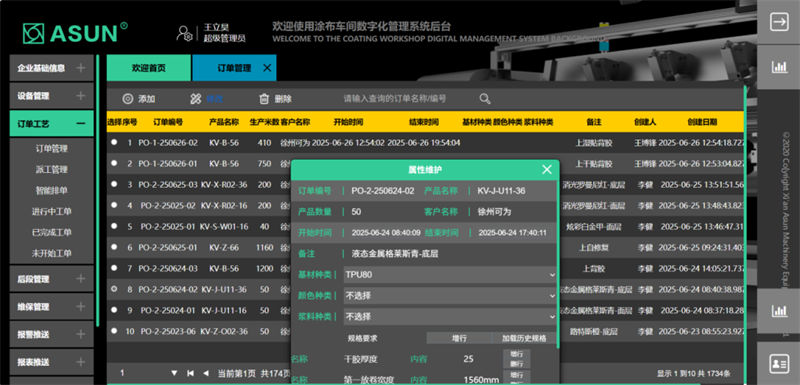This screenshot has width=800, height=385.
Task: Click 删行 in the 干胶厚度 row
Action: click(516, 364)
